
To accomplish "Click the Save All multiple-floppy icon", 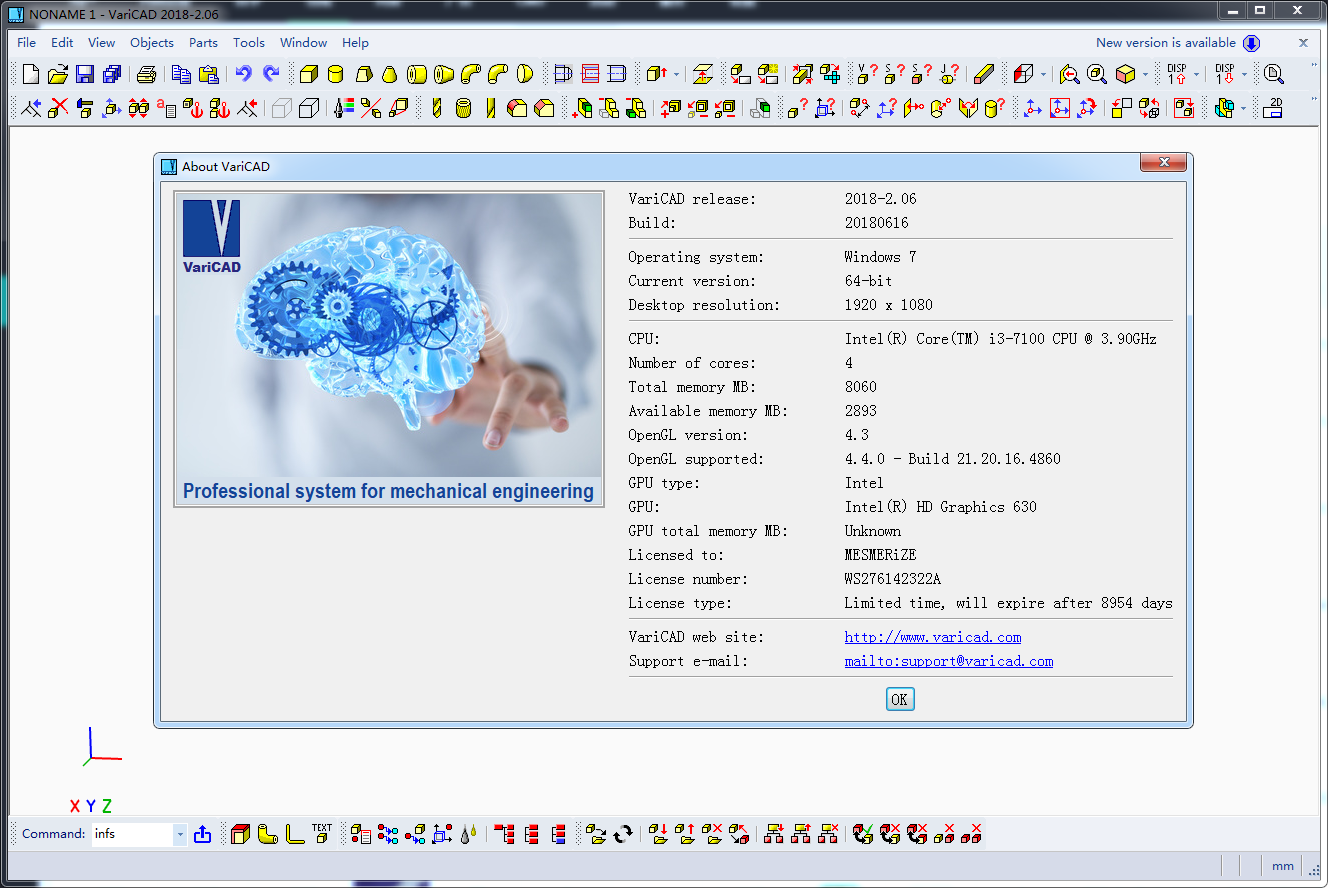I will pyautogui.click(x=112, y=73).
